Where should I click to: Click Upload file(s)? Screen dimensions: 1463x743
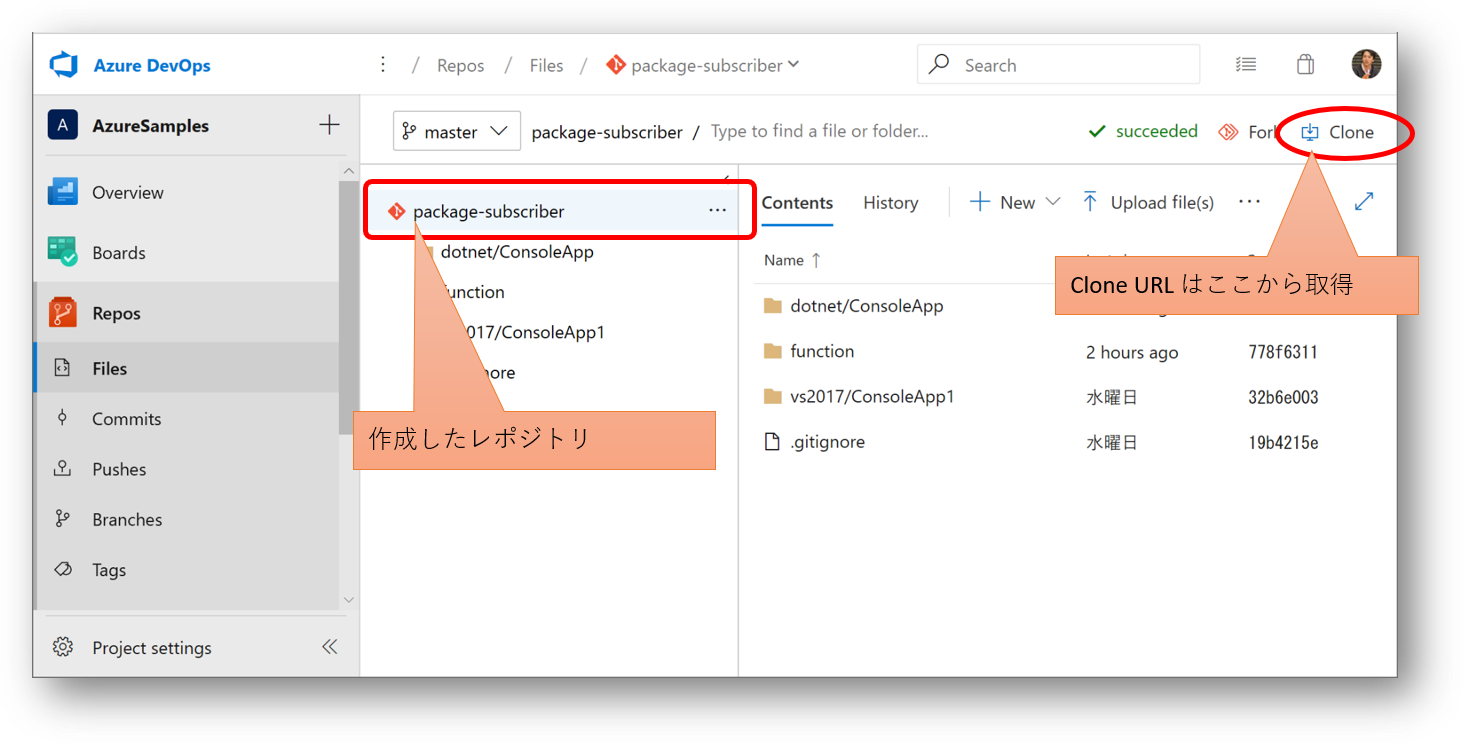(x=1148, y=202)
